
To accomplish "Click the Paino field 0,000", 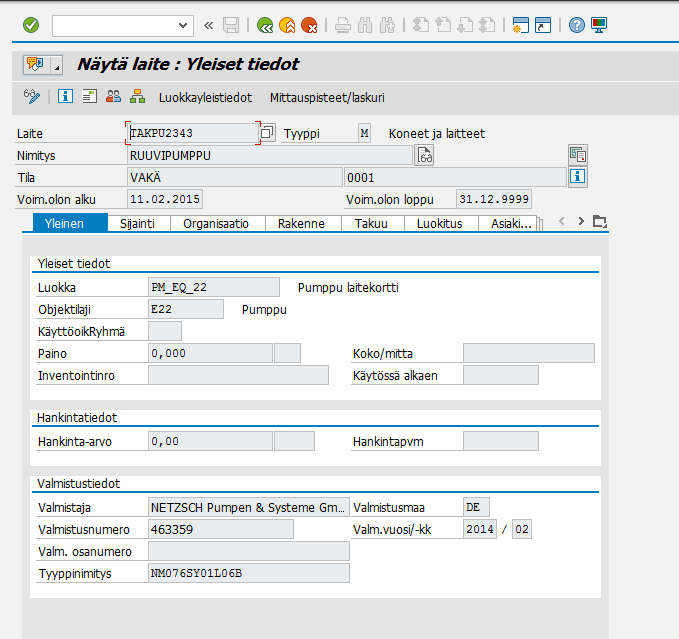I will pyautogui.click(x=210, y=353).
